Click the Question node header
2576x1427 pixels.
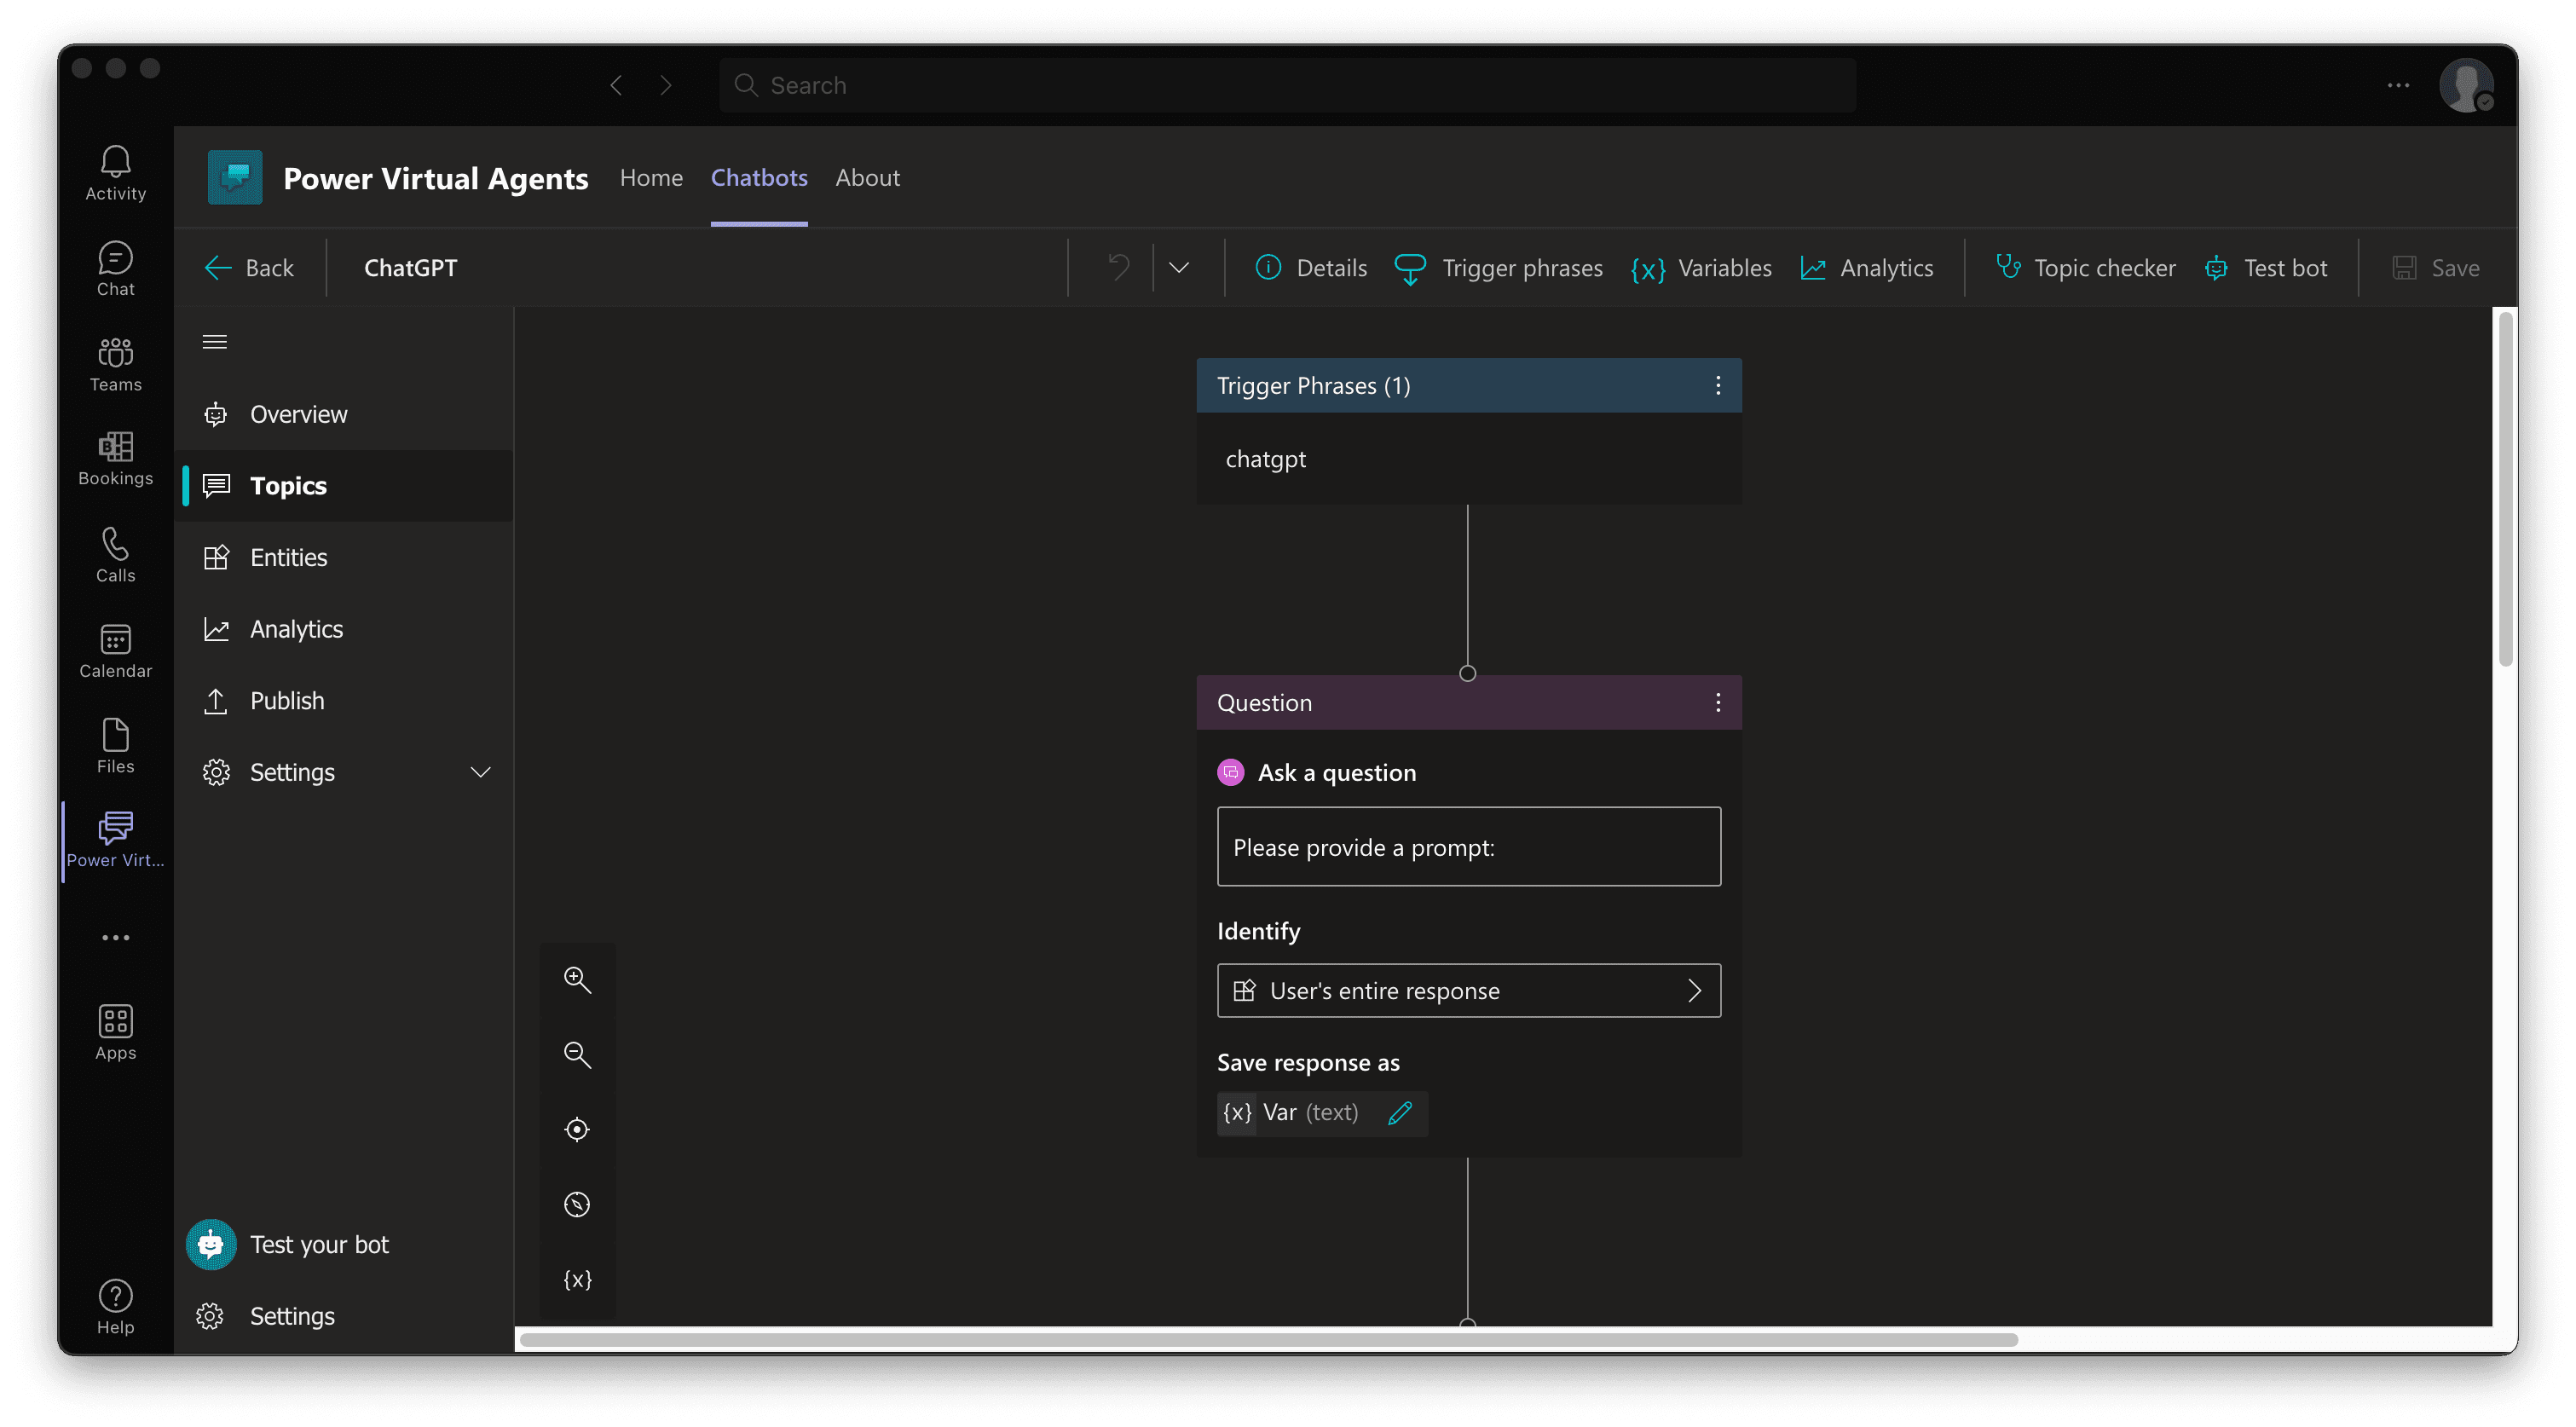point(1468,703)
